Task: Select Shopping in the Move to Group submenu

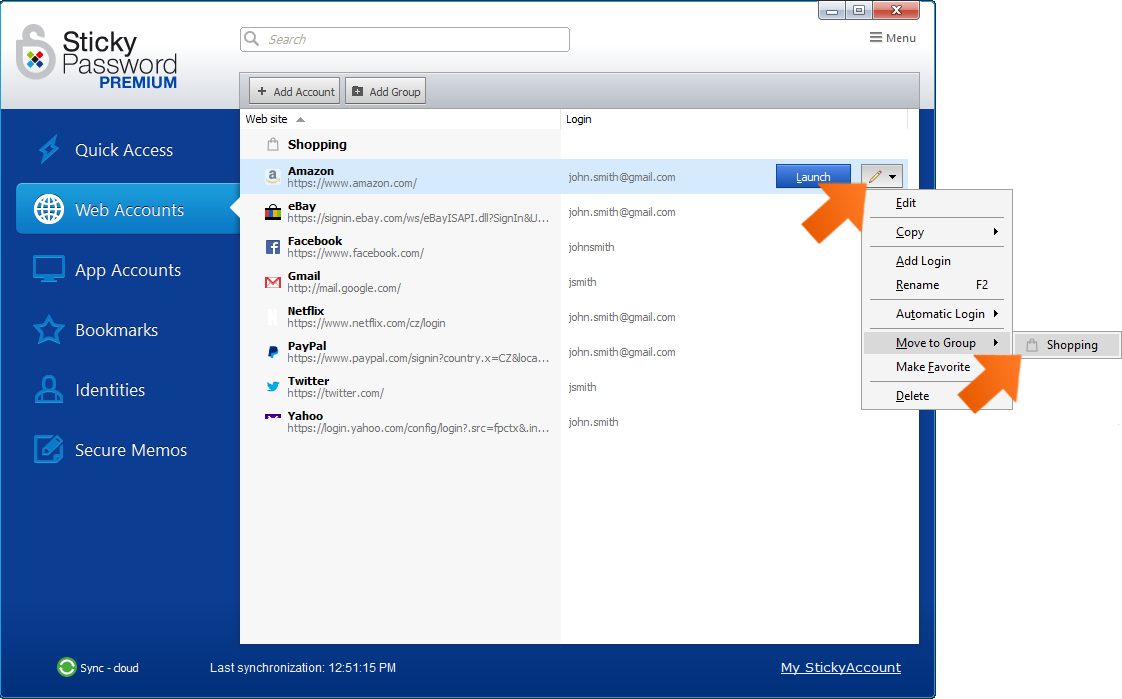Action: tap(1067, 345)
